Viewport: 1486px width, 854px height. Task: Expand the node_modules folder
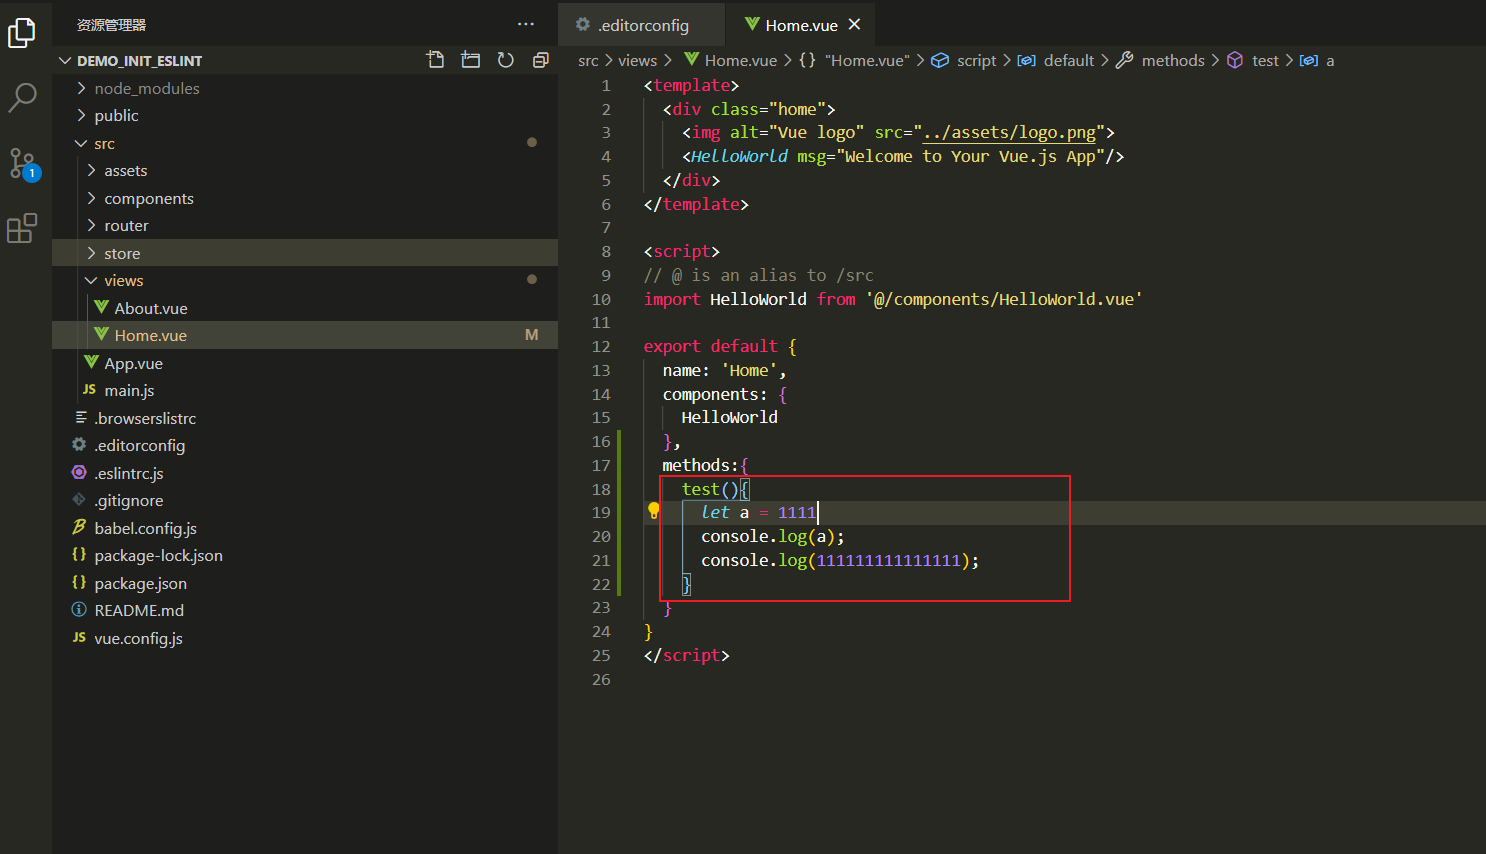point(81,88)
